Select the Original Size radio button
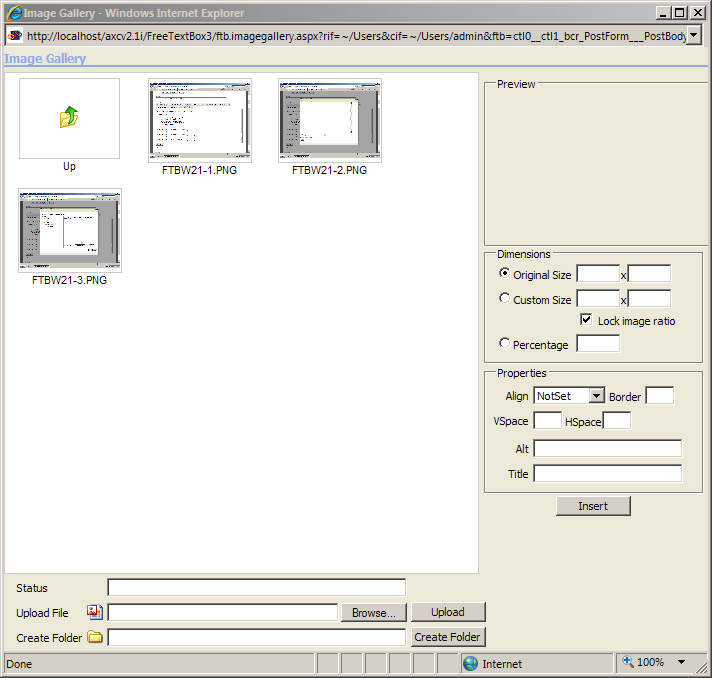The width and height of the screenshot is (712, 678). [x=504, y=273]
